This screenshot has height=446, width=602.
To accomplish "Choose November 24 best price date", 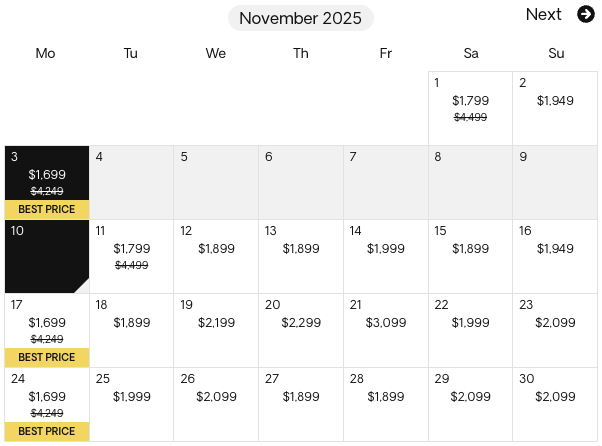I will (47, 405).
